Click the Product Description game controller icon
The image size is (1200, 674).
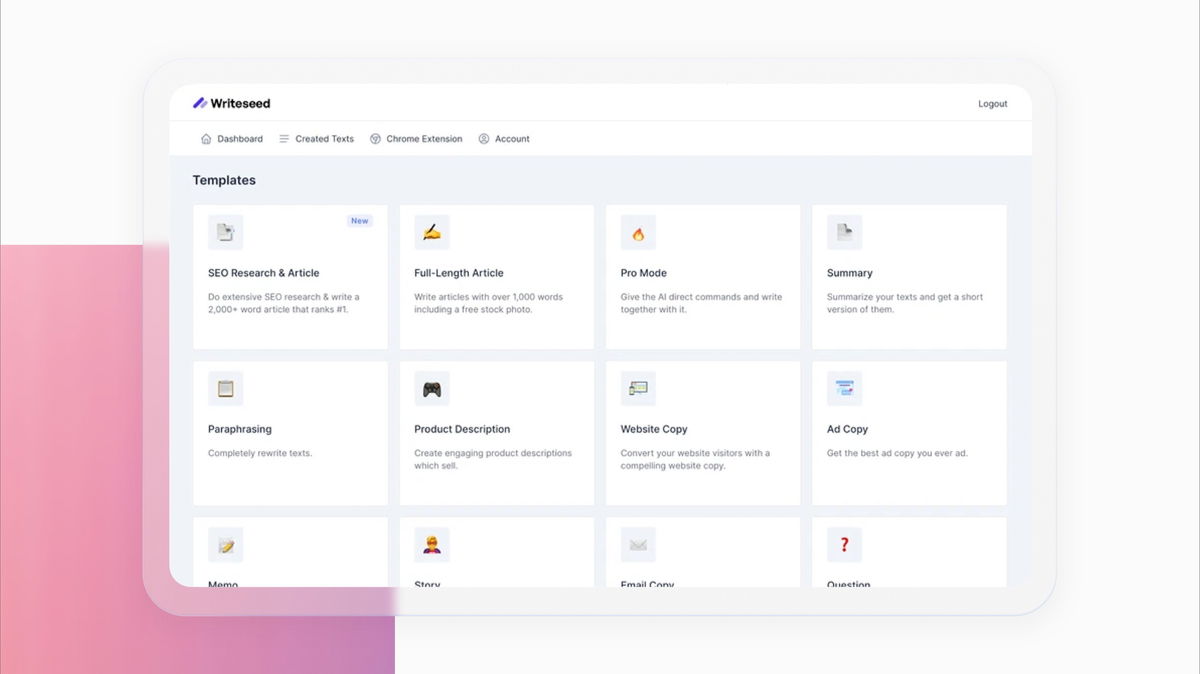(432, 388)
